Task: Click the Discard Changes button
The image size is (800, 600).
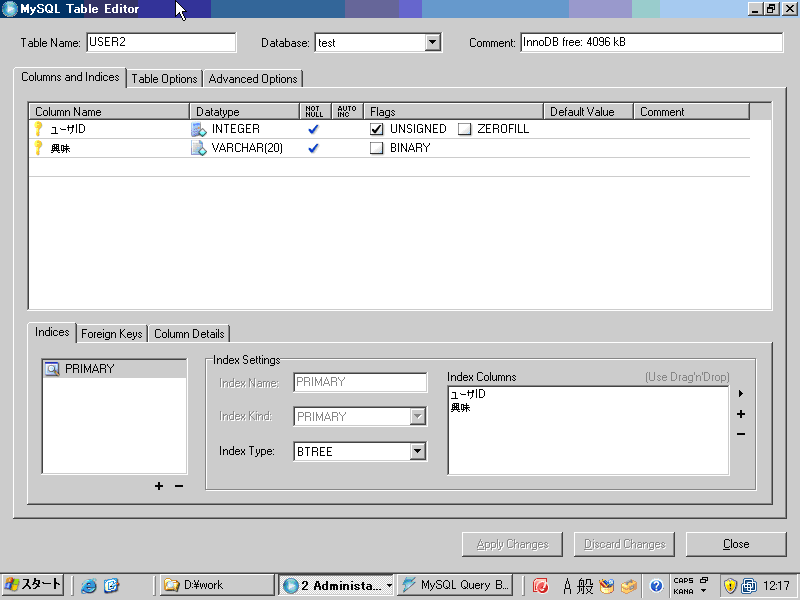Action: pyautogui.click(x=624, y=544)
